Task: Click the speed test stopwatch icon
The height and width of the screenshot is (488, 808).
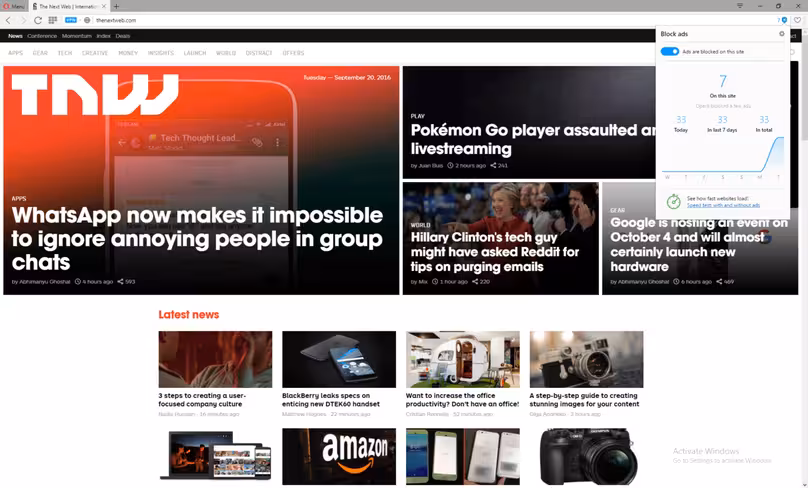Action: (674, 201)
